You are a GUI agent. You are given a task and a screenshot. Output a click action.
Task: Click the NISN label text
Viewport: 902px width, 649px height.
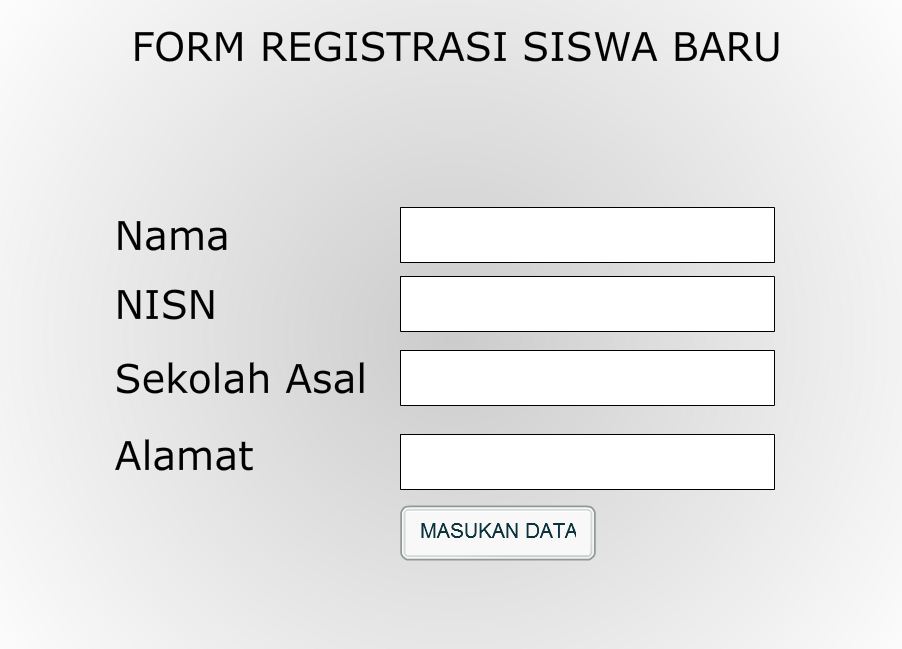tap(166, 305)
